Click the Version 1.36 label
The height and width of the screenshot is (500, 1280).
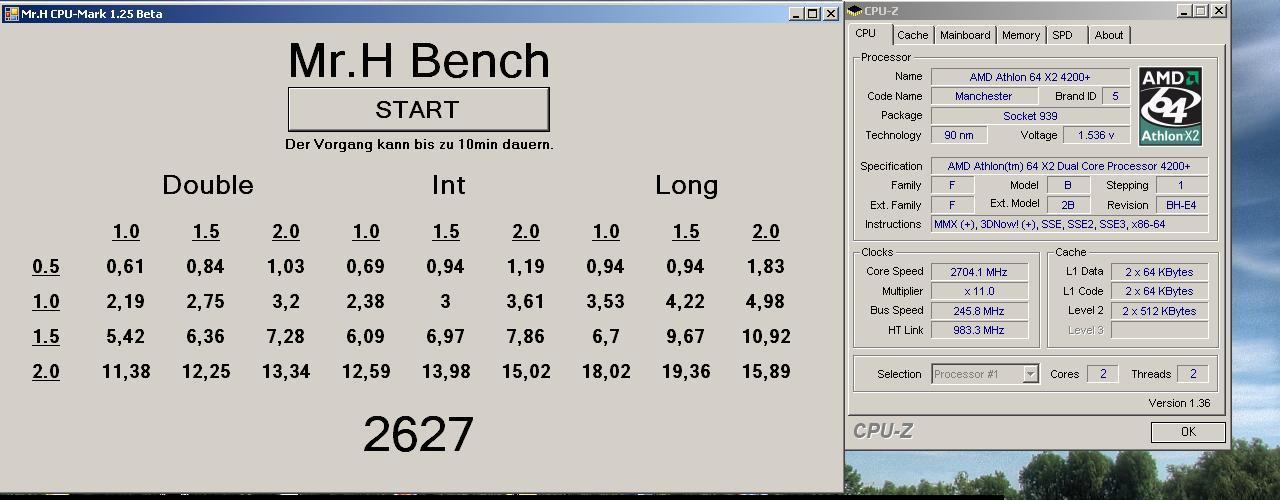tap(1179, 403)
